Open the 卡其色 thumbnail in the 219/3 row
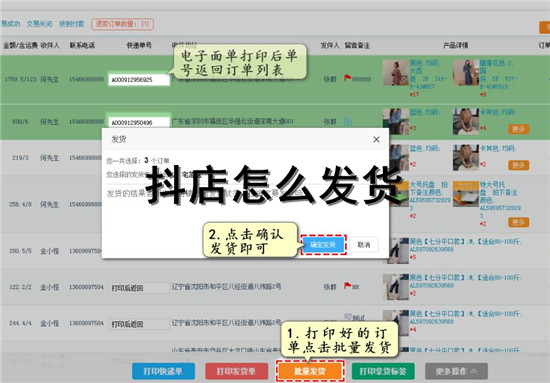The width and height of the screenshot is (550, 383). click(466, 157)
